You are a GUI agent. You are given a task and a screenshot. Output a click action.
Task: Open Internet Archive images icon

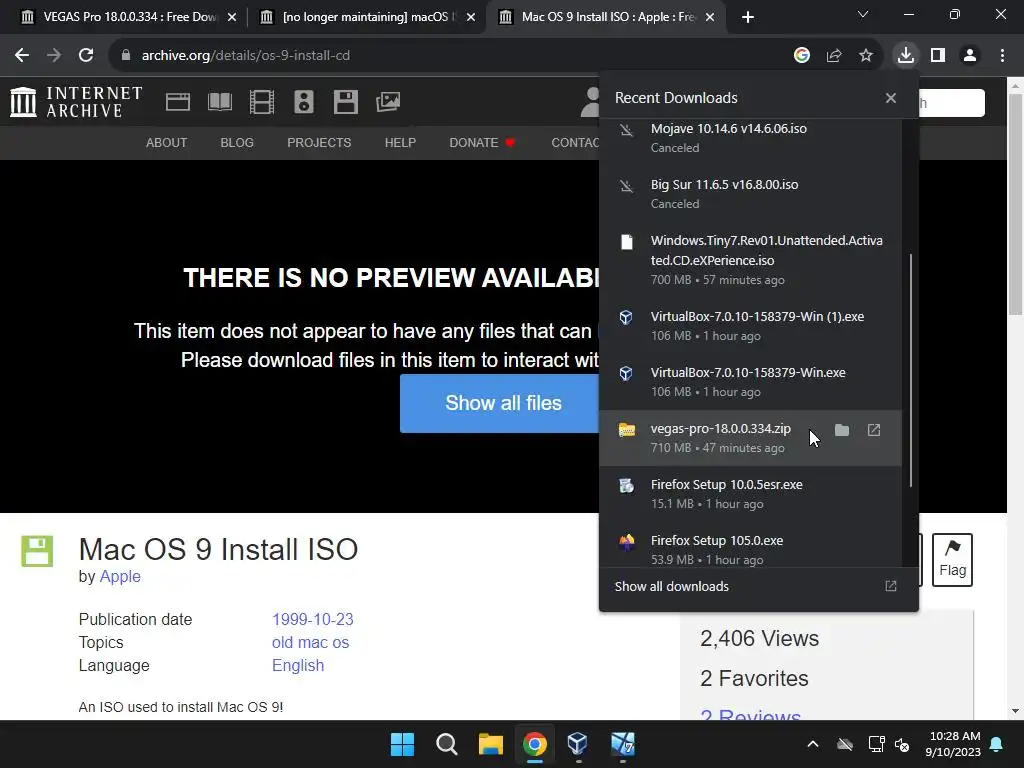(388, 102)
